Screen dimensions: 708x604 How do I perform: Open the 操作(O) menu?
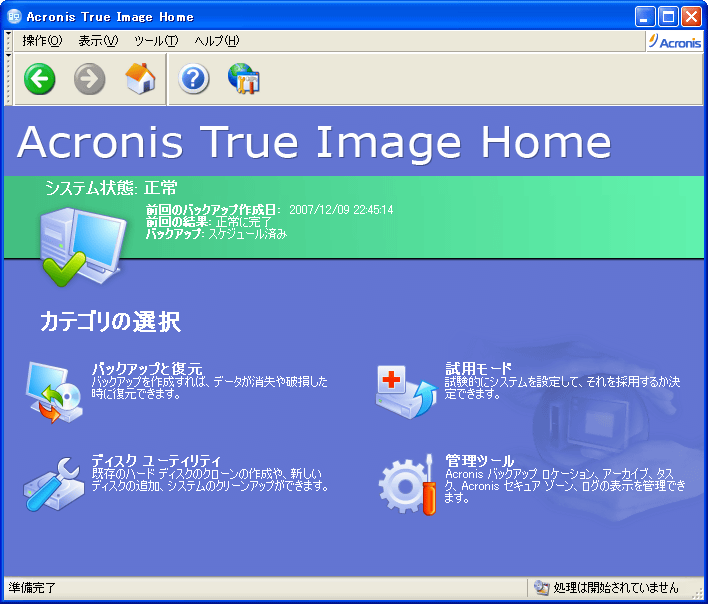coord(42,41)
